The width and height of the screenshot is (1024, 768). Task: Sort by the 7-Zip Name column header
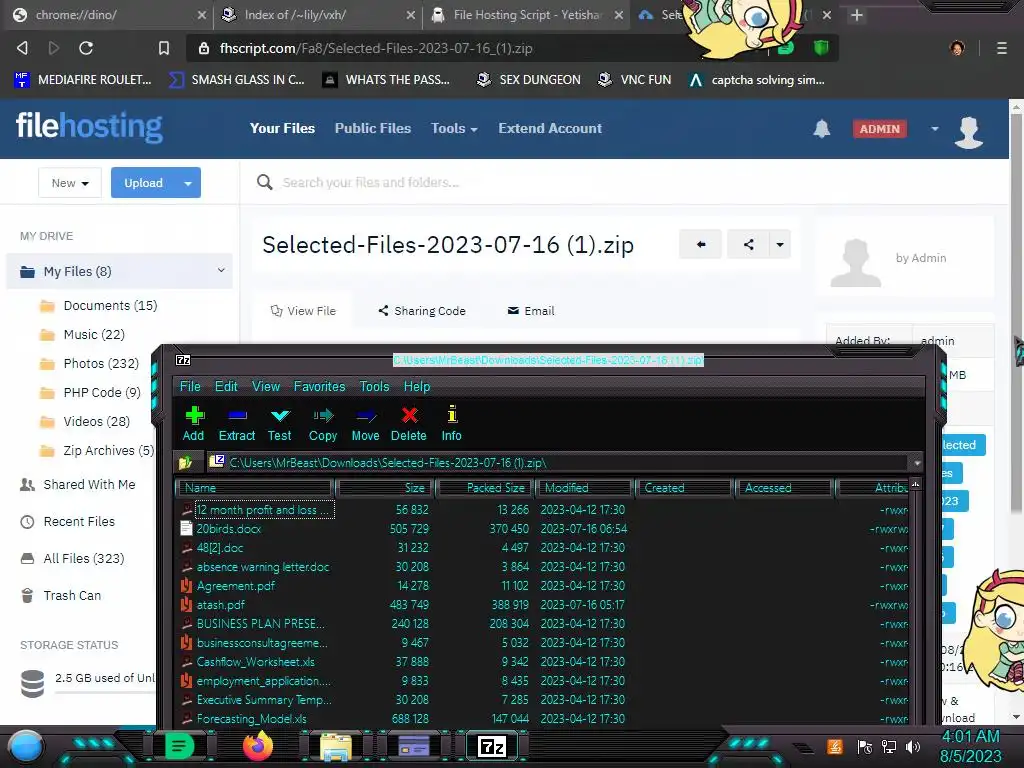(255, 488)
